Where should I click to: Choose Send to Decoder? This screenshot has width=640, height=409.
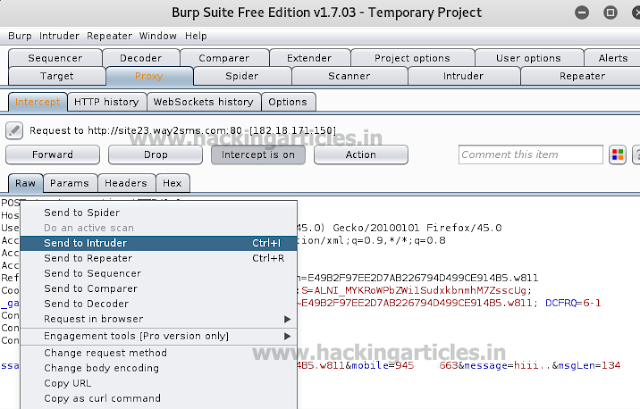159,304
